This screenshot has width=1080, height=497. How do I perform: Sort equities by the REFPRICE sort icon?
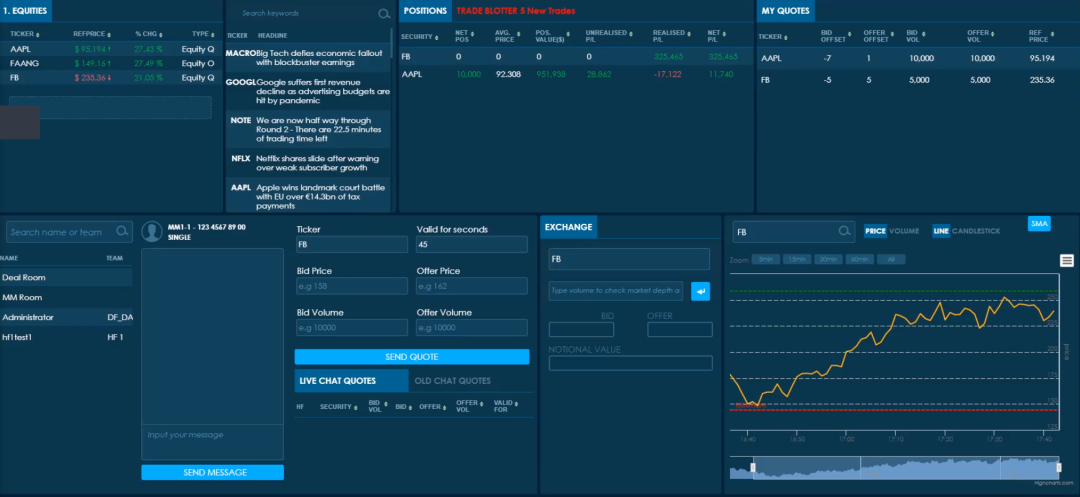pyautogui.click(x=109, y=34)
